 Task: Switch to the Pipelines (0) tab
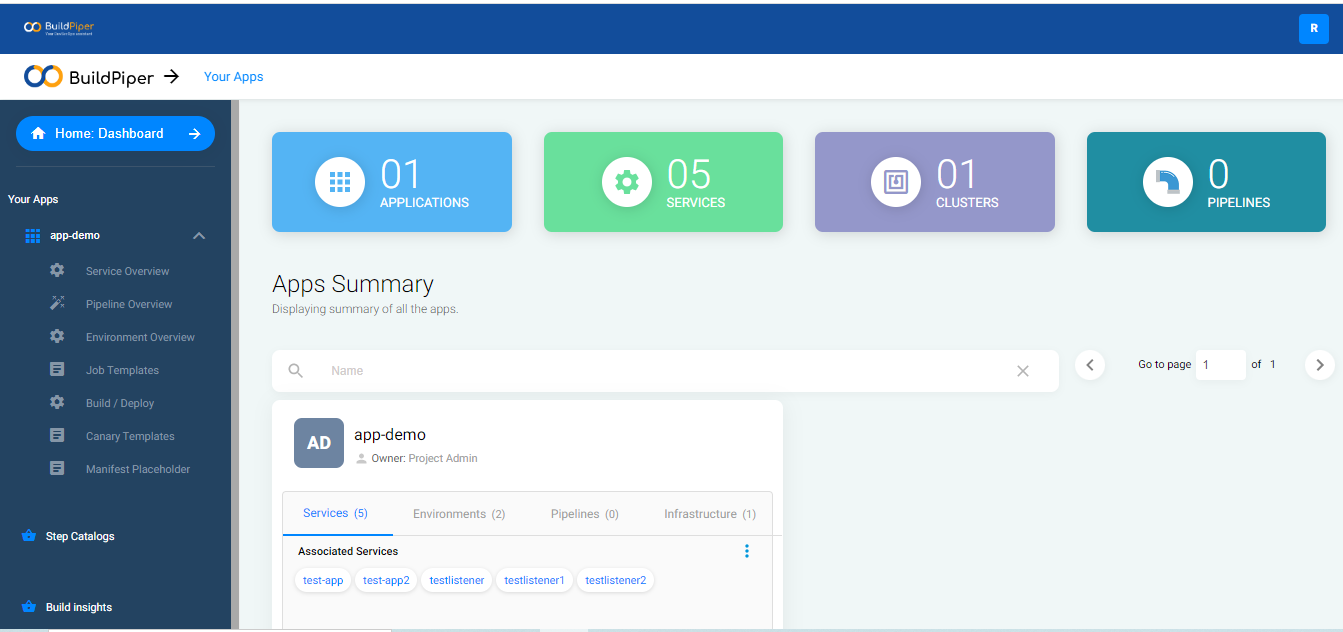click(x=585, y=514)
